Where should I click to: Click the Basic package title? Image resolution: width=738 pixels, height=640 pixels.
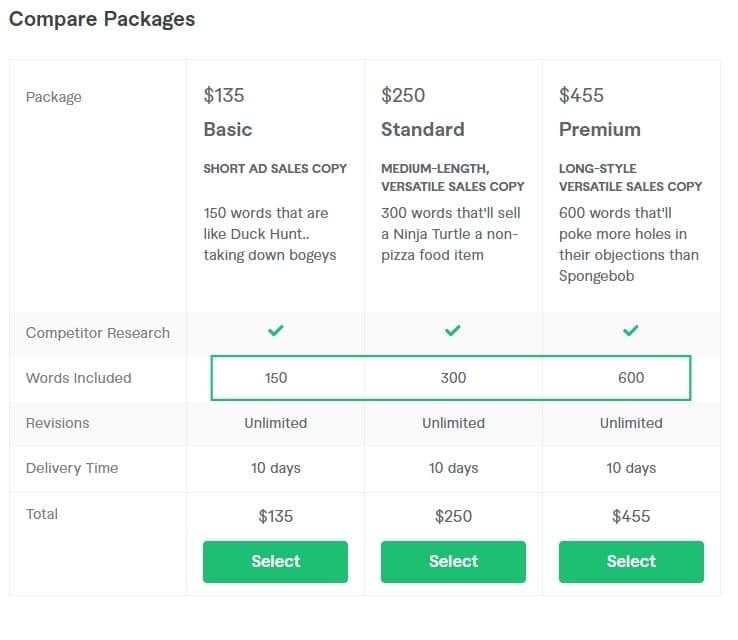(x=228, y=129)
